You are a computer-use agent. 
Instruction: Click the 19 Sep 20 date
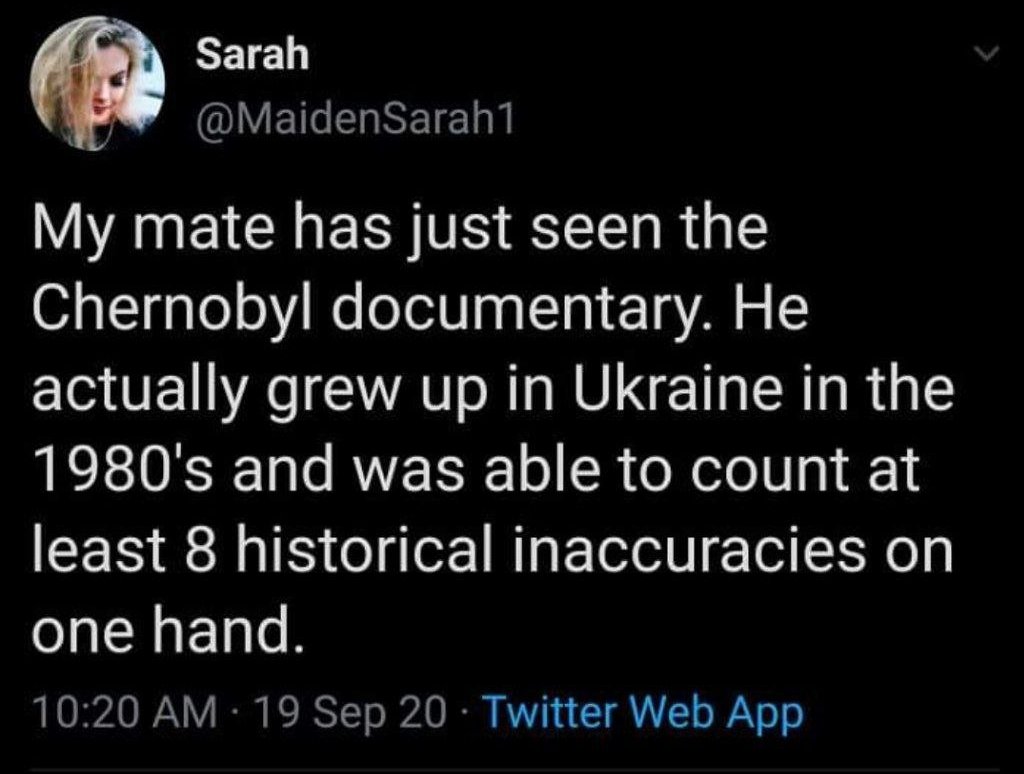tap(352, 713)
